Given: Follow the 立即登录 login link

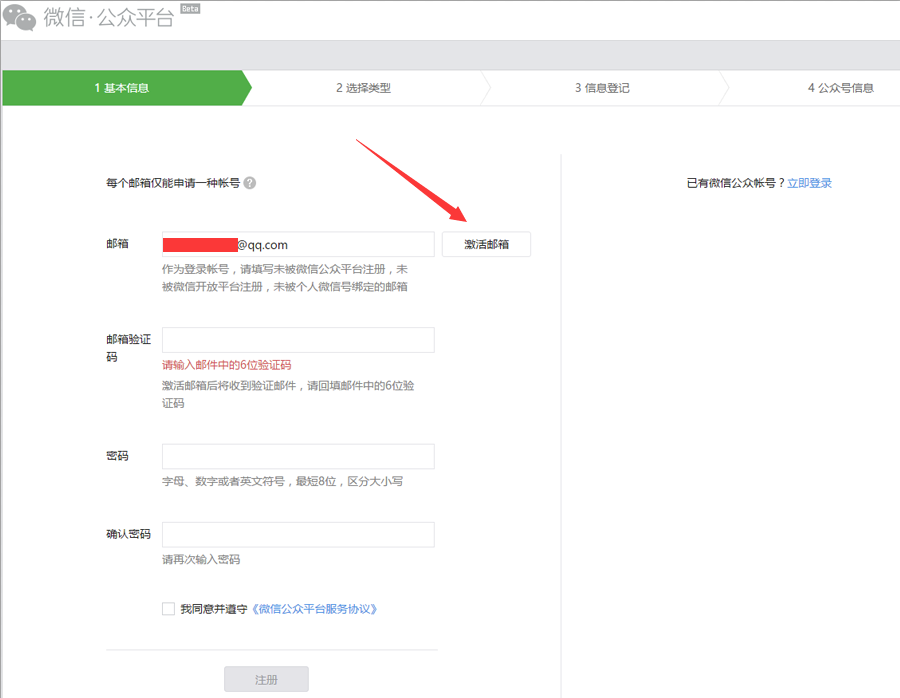Looking at the screenshot, I should [x=809, y=183].
